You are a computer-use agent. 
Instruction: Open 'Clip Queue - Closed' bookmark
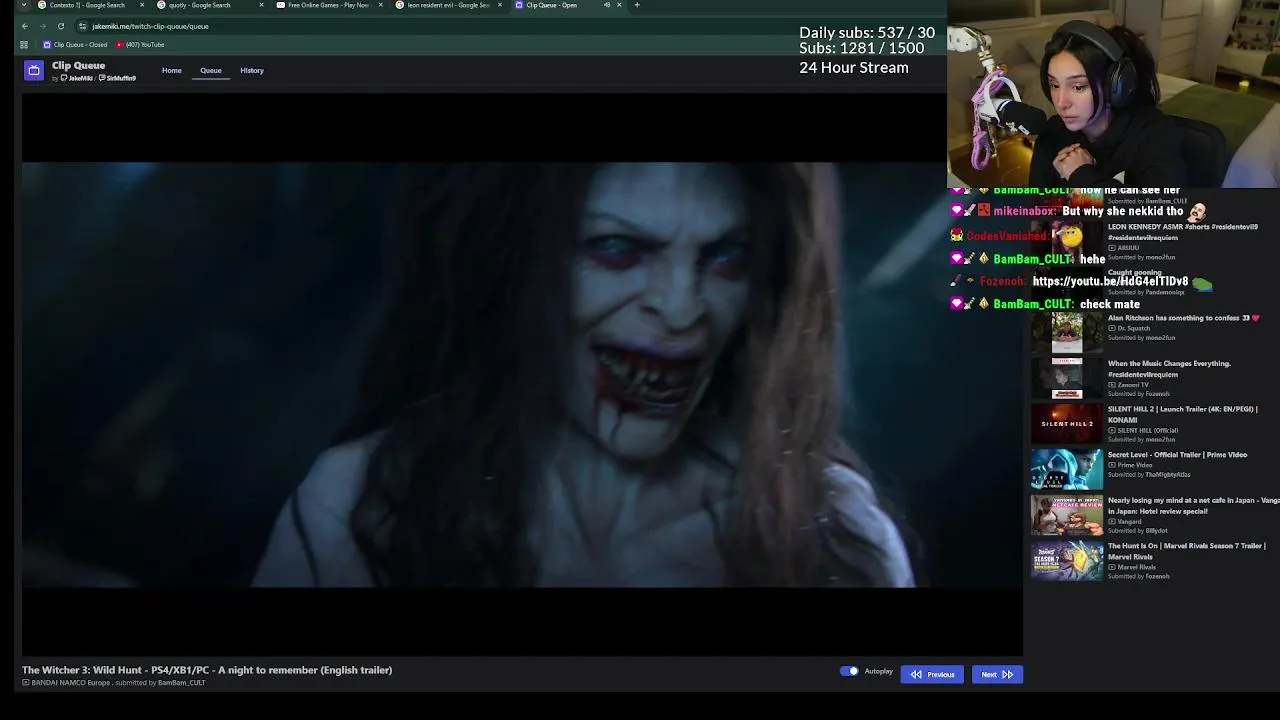point(75,45)
